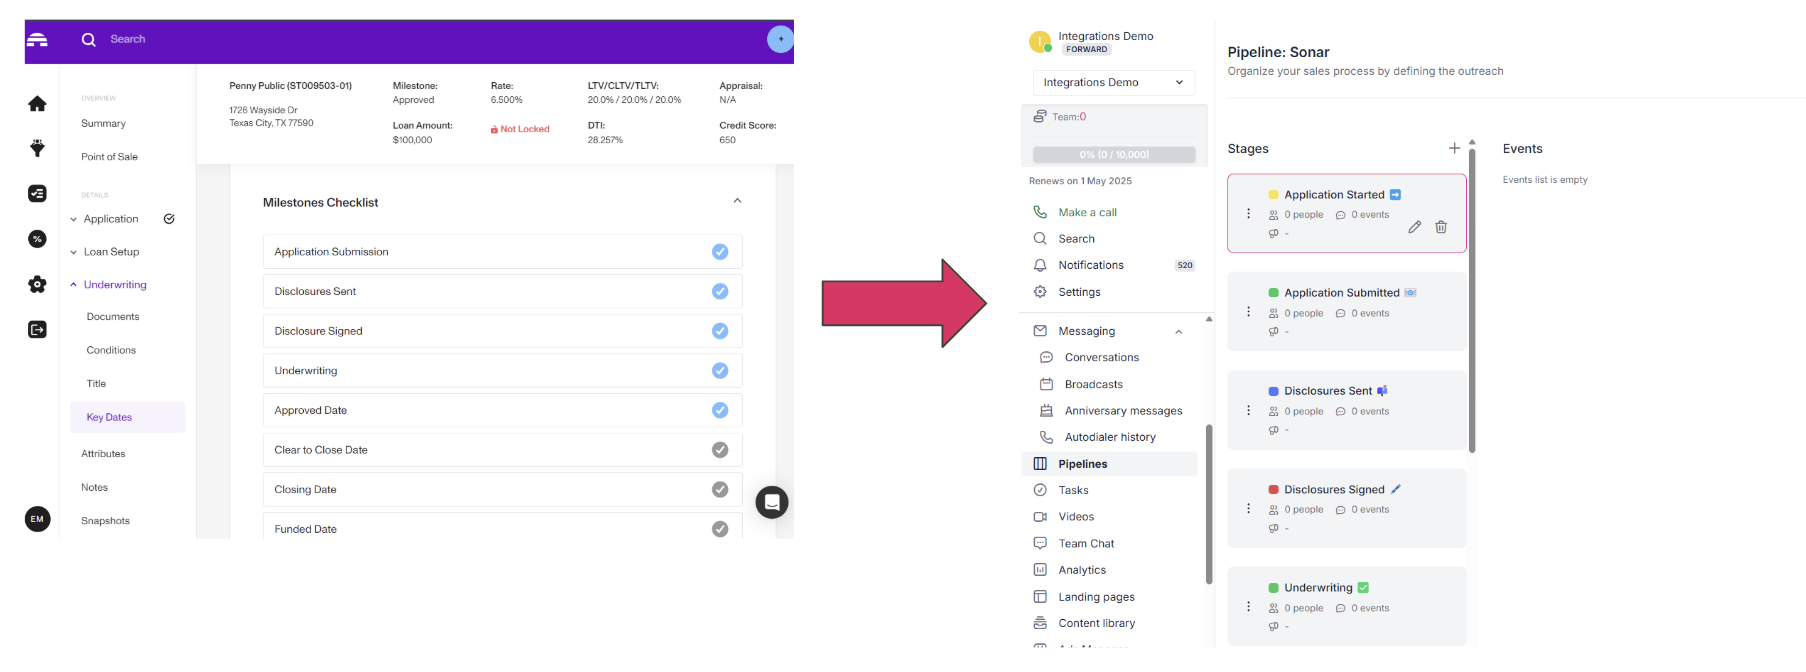Toggle the Closing Date milestone check
The image size is (1806, 672).
pos(720,489)
